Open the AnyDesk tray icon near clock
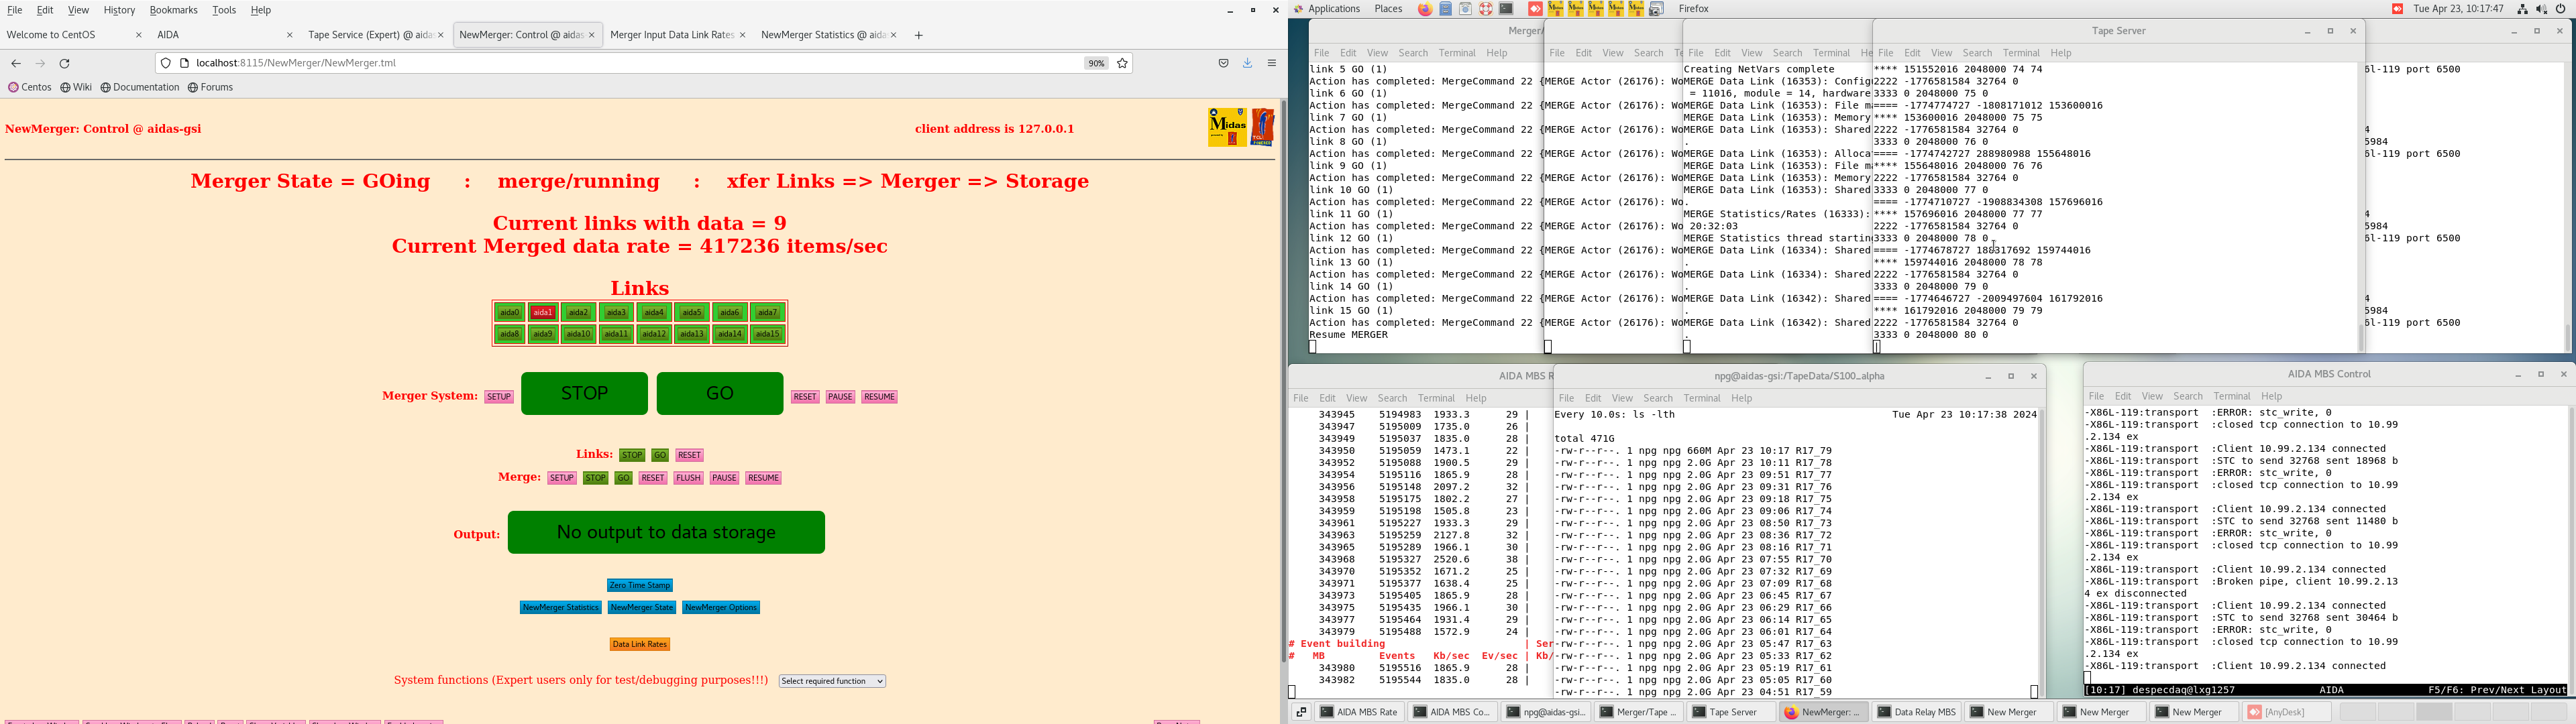Screen dimensions: 2576x724 coord(2397,9)
